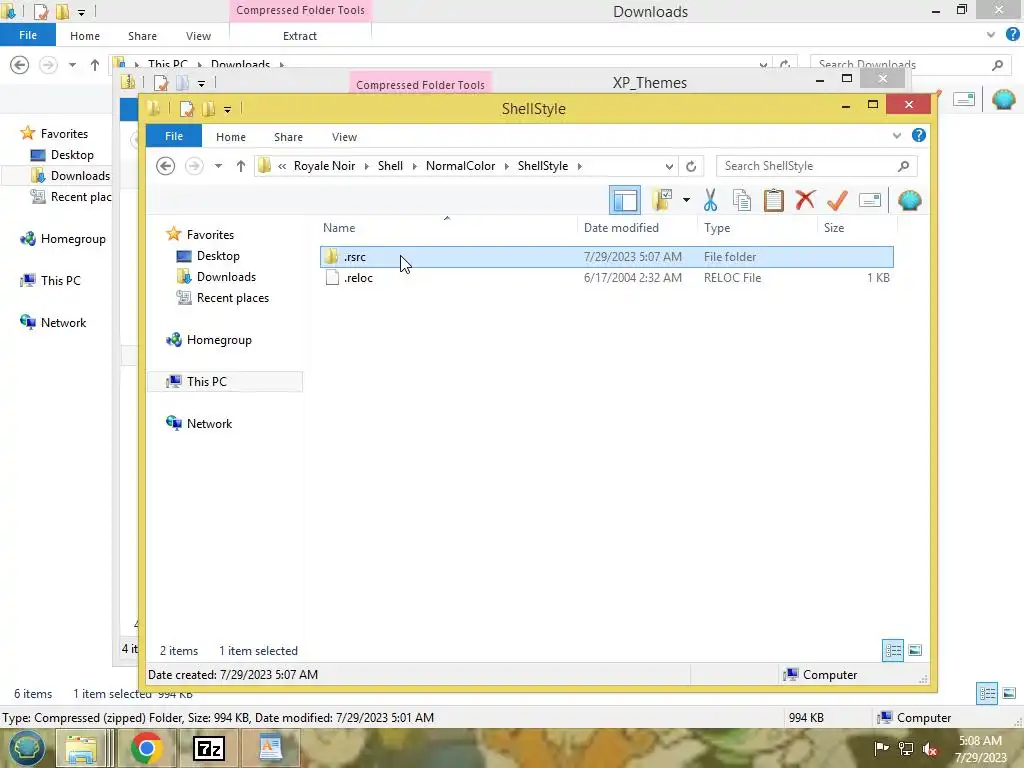The image size is (1024, 768).
Task: Go back in the Downloads window
Action: click(x=20, y=65)
